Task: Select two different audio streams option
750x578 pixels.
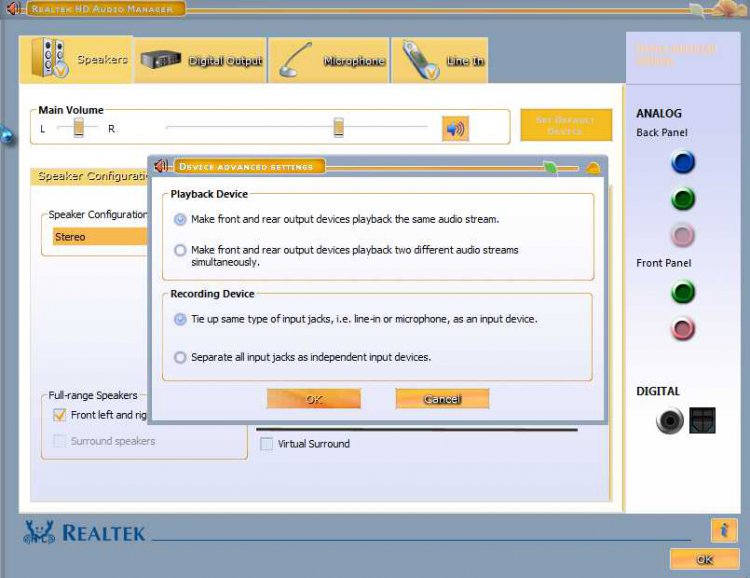Action: point(180,250)
